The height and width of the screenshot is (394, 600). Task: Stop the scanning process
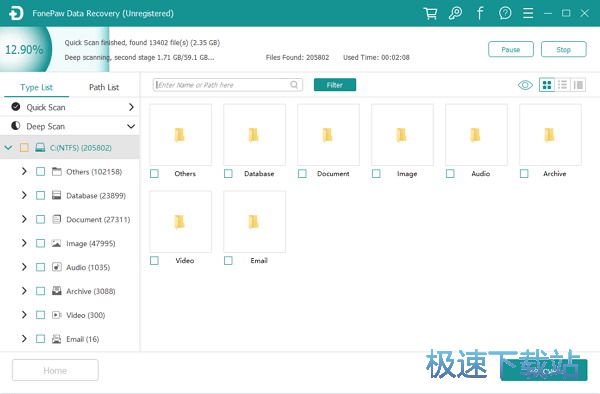tap(564, 49)
